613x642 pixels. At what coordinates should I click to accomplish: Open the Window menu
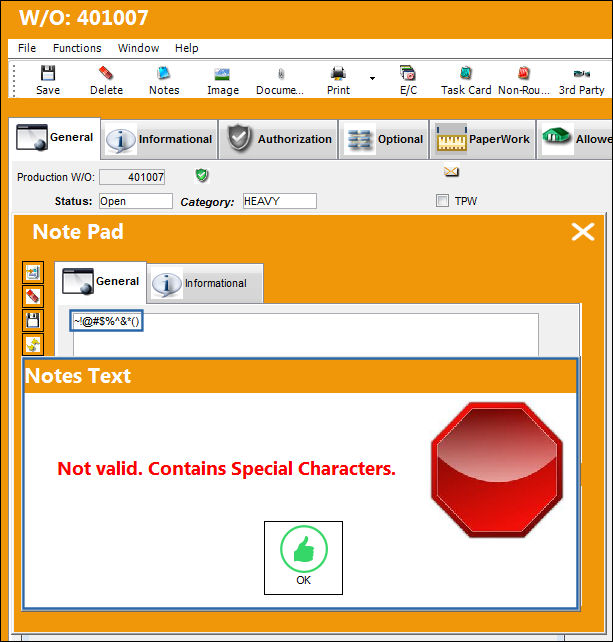coord(138,48)
